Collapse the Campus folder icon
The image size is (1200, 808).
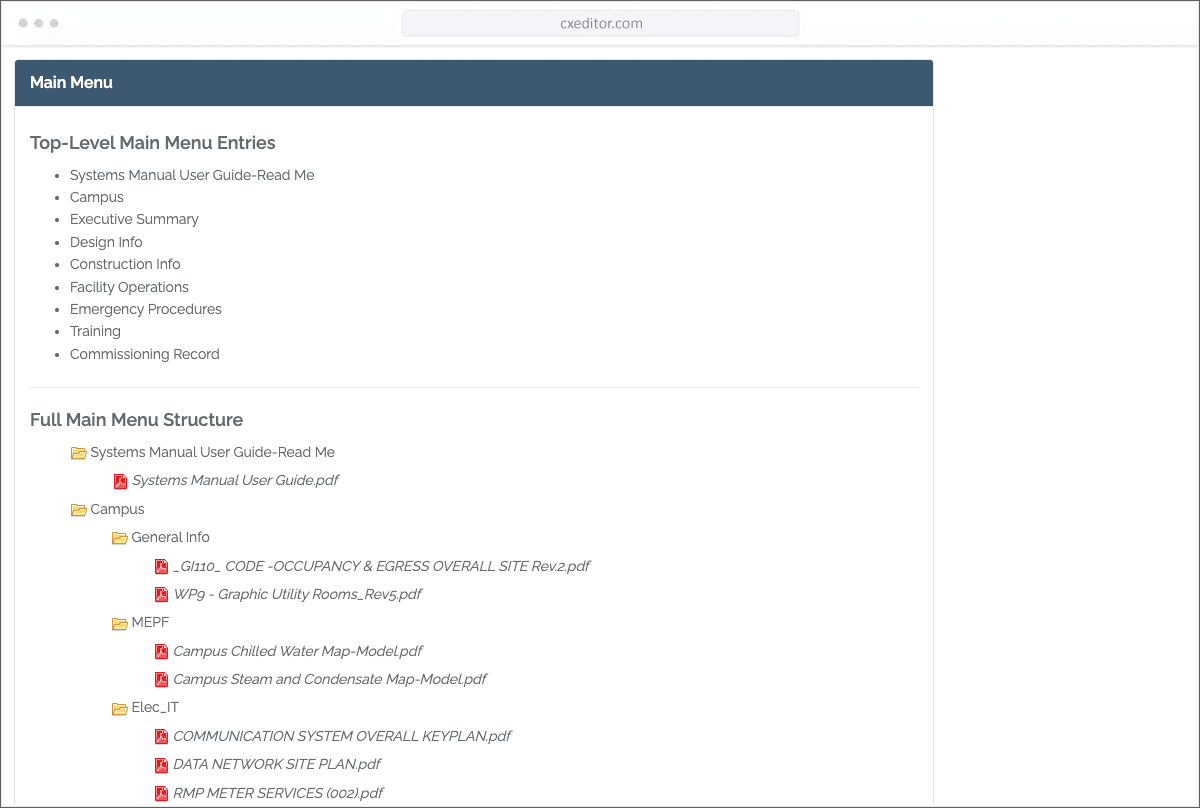coord(78,510)
